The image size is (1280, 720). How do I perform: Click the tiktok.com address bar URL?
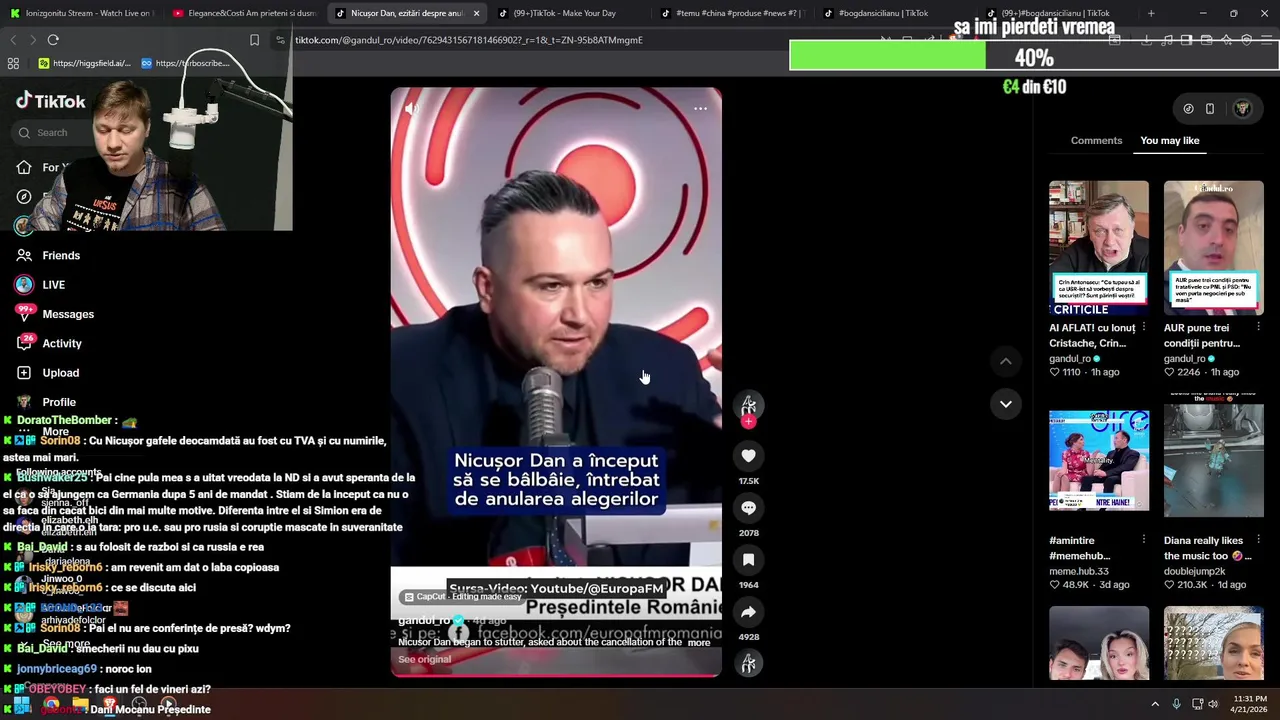[469, 40]
